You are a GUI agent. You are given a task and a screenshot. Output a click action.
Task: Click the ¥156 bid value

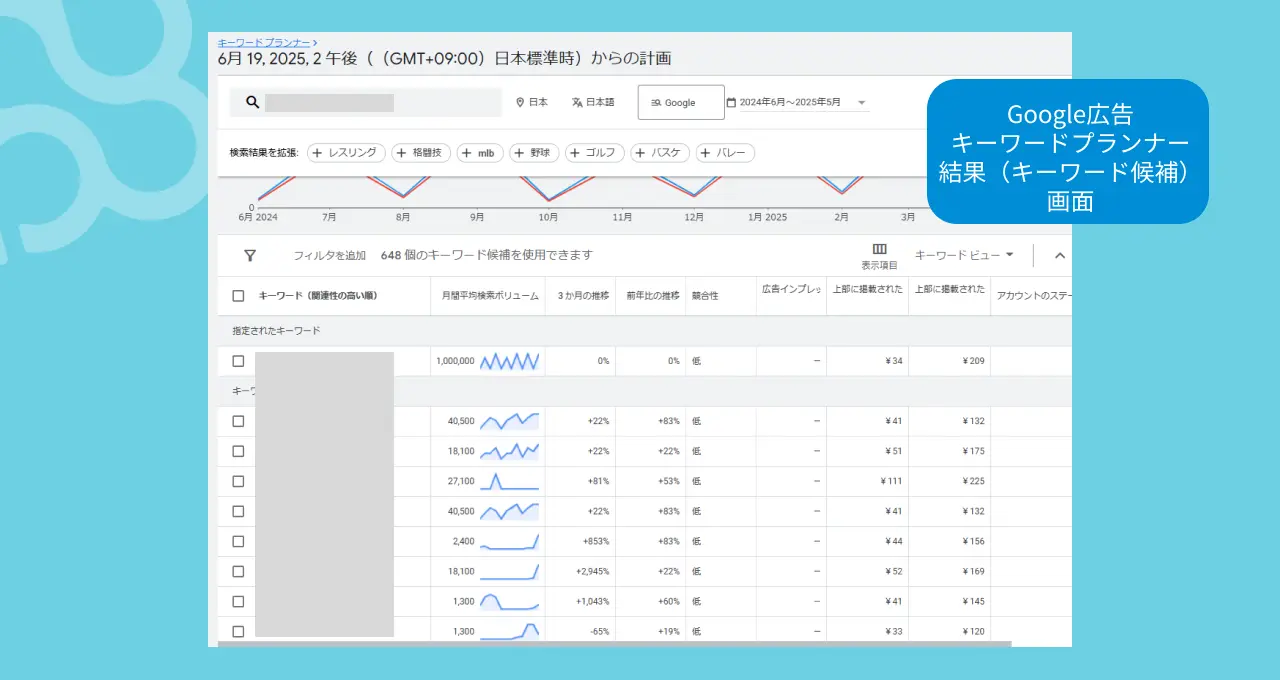pos(973,541)
